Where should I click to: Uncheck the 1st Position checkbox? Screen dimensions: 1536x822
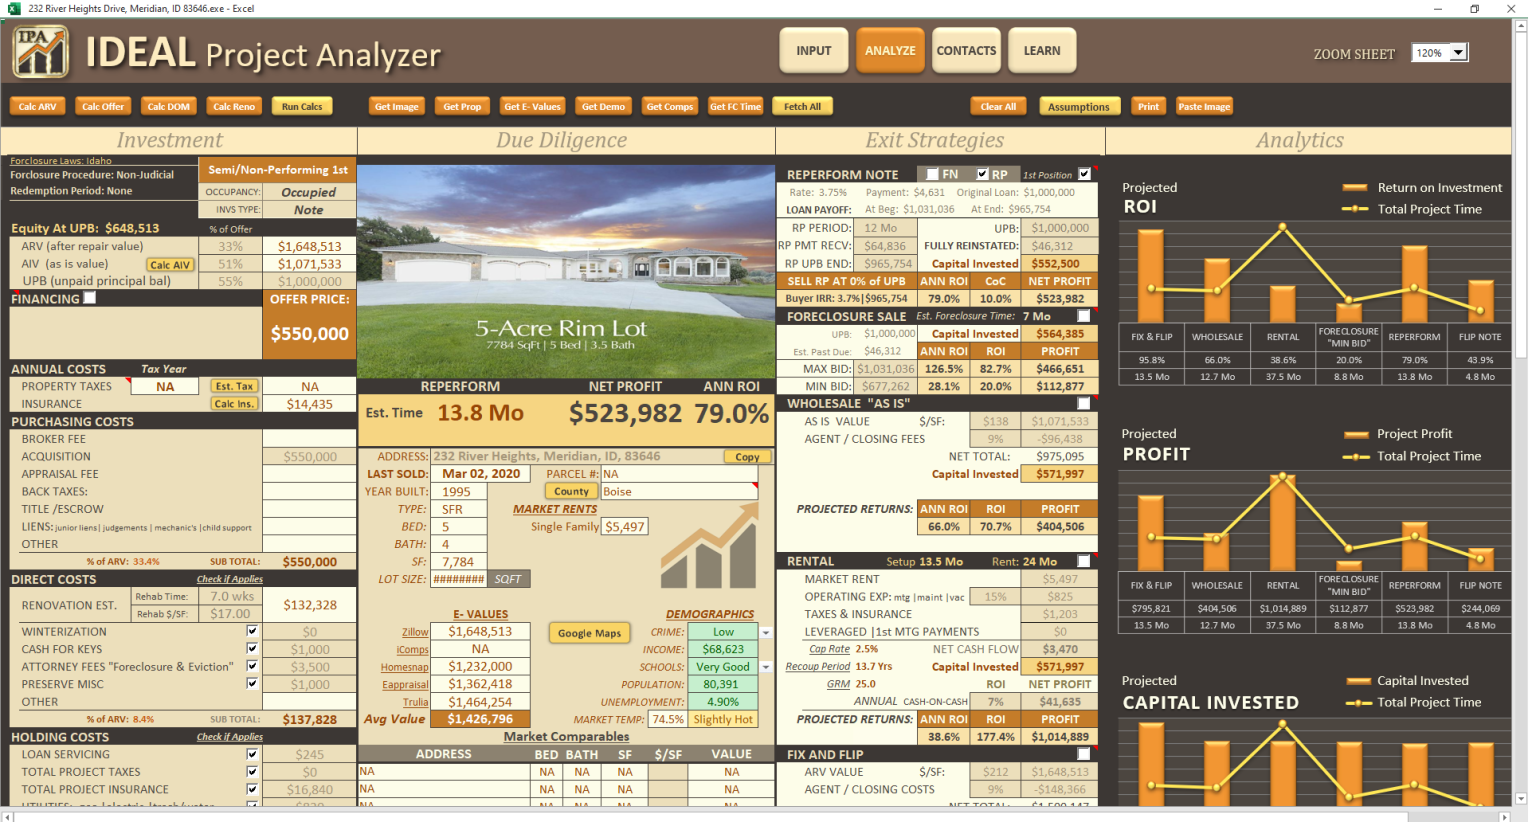coord(1084,174)
